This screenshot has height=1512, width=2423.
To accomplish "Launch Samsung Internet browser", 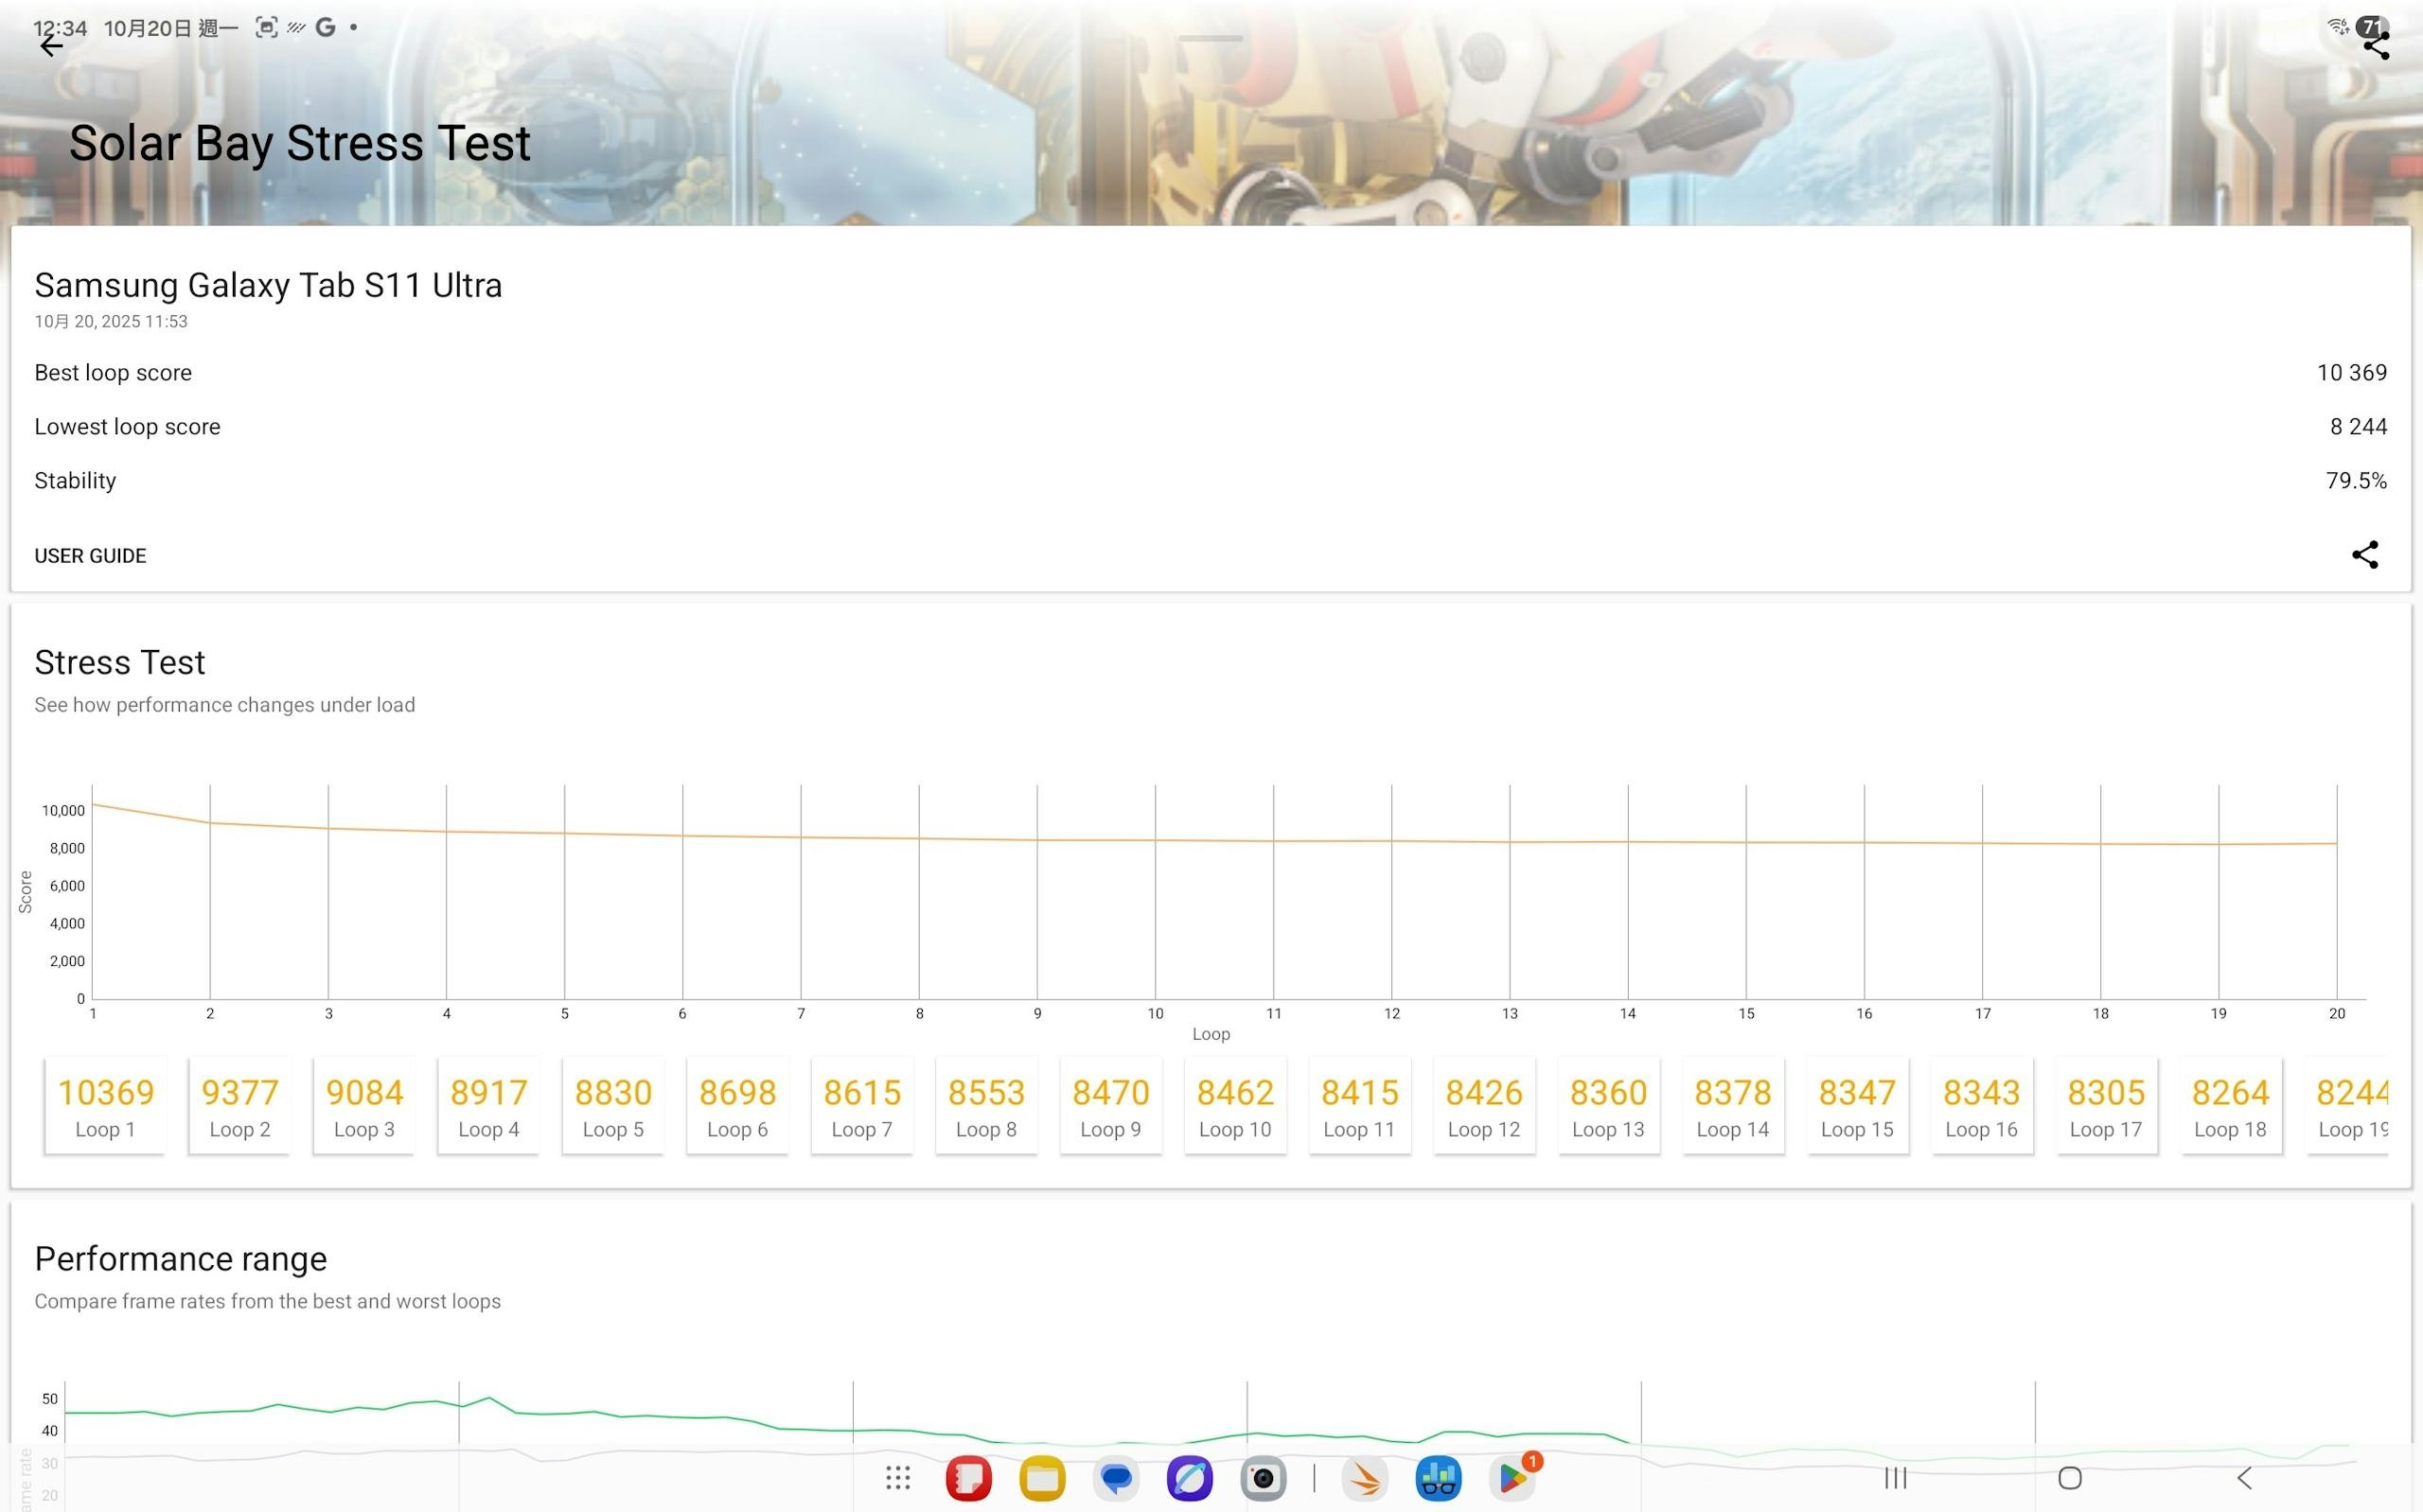I will tap(1189, 1478).
